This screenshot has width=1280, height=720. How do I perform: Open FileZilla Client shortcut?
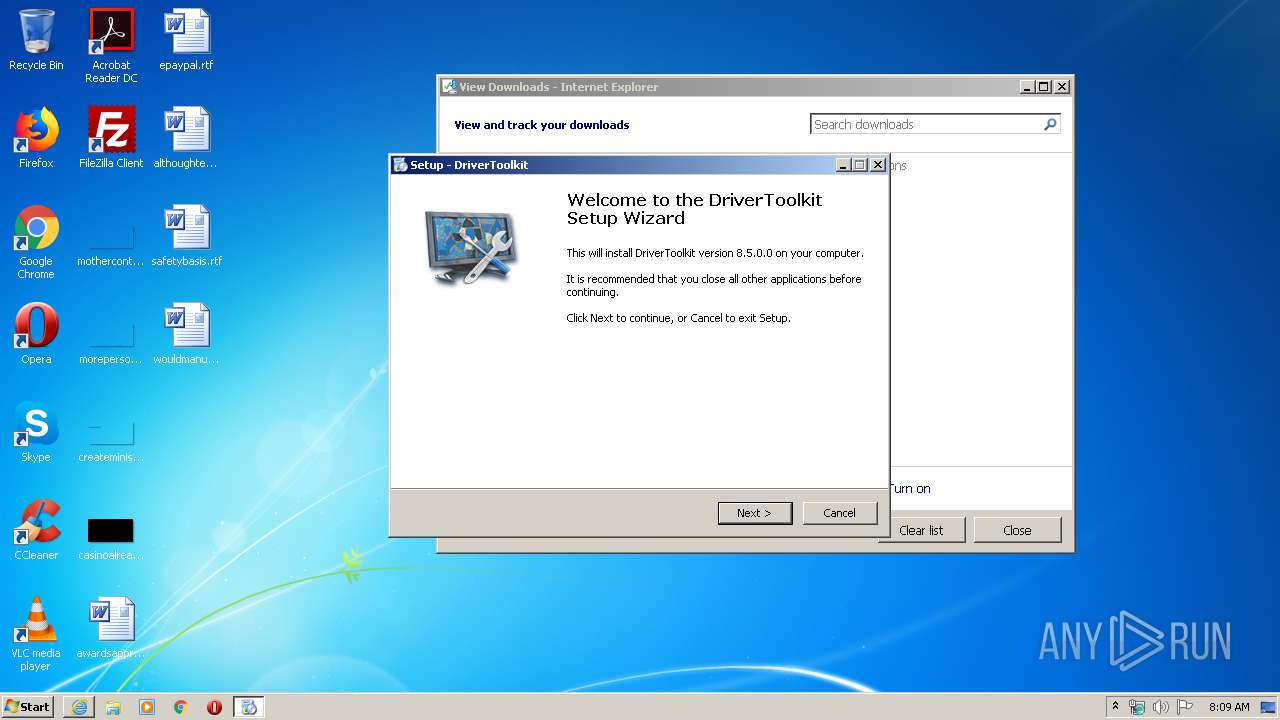tap(111, 138)
